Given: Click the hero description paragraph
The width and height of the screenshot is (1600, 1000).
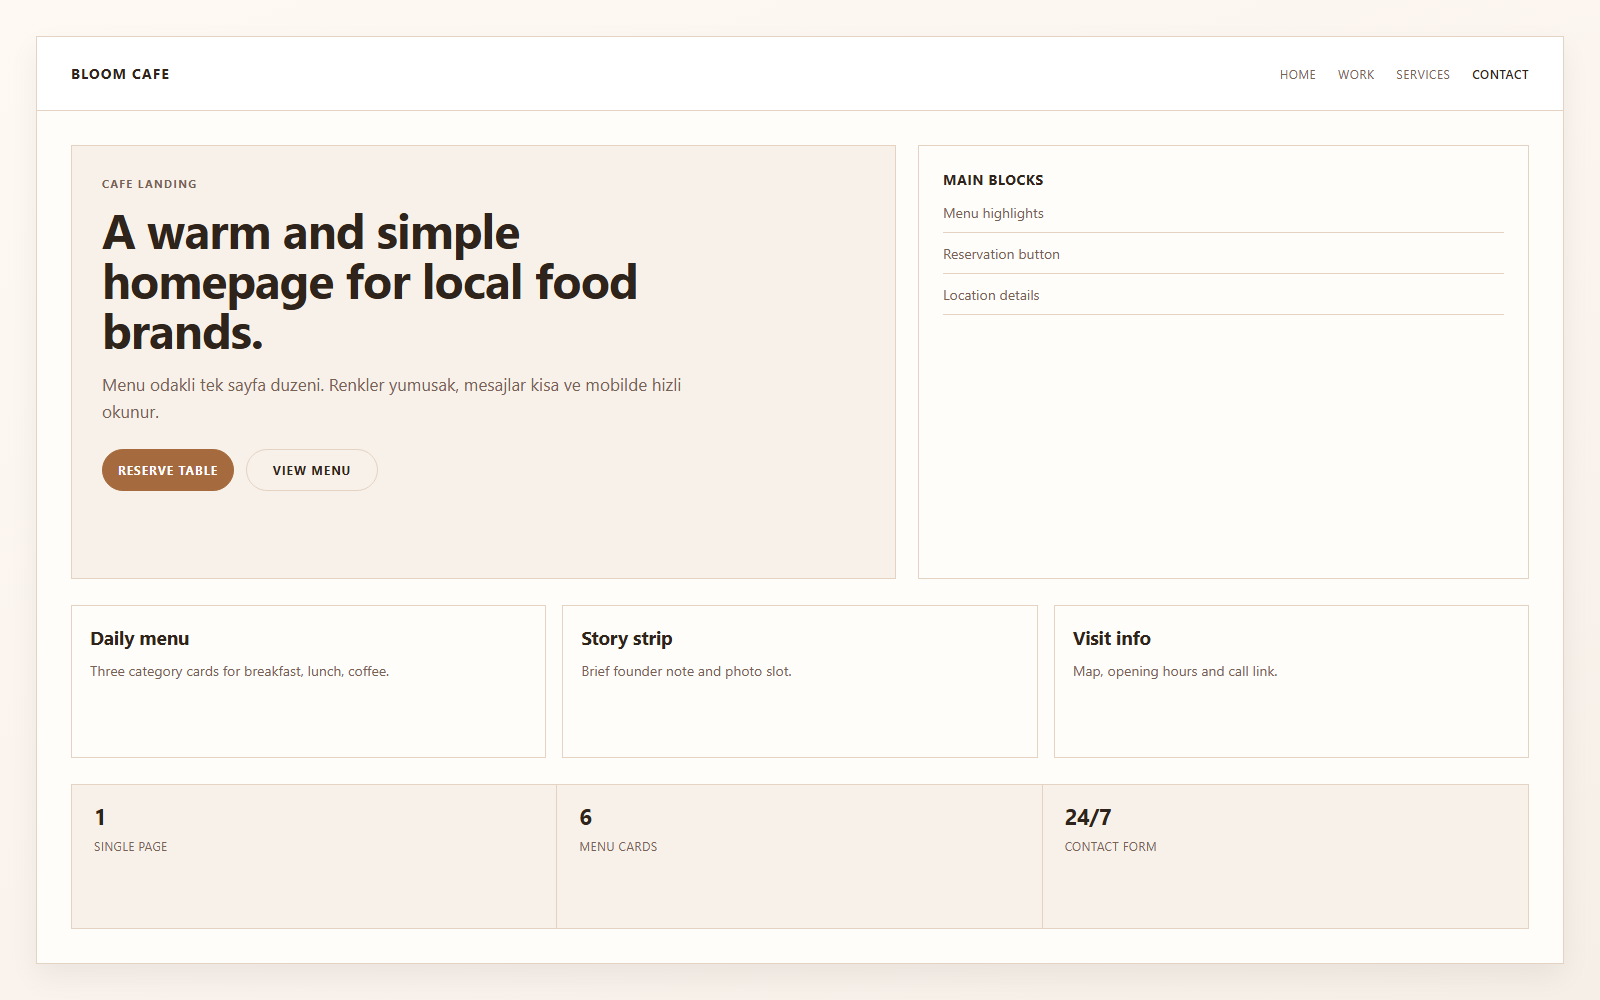Looking at the screenshot, I should pyautogui.click(x=392, y=396).
